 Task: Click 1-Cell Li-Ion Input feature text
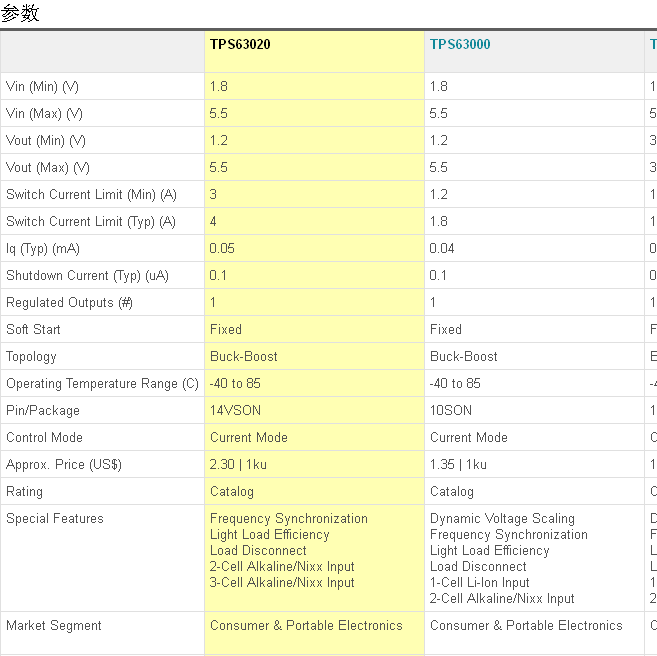[480, 582]
